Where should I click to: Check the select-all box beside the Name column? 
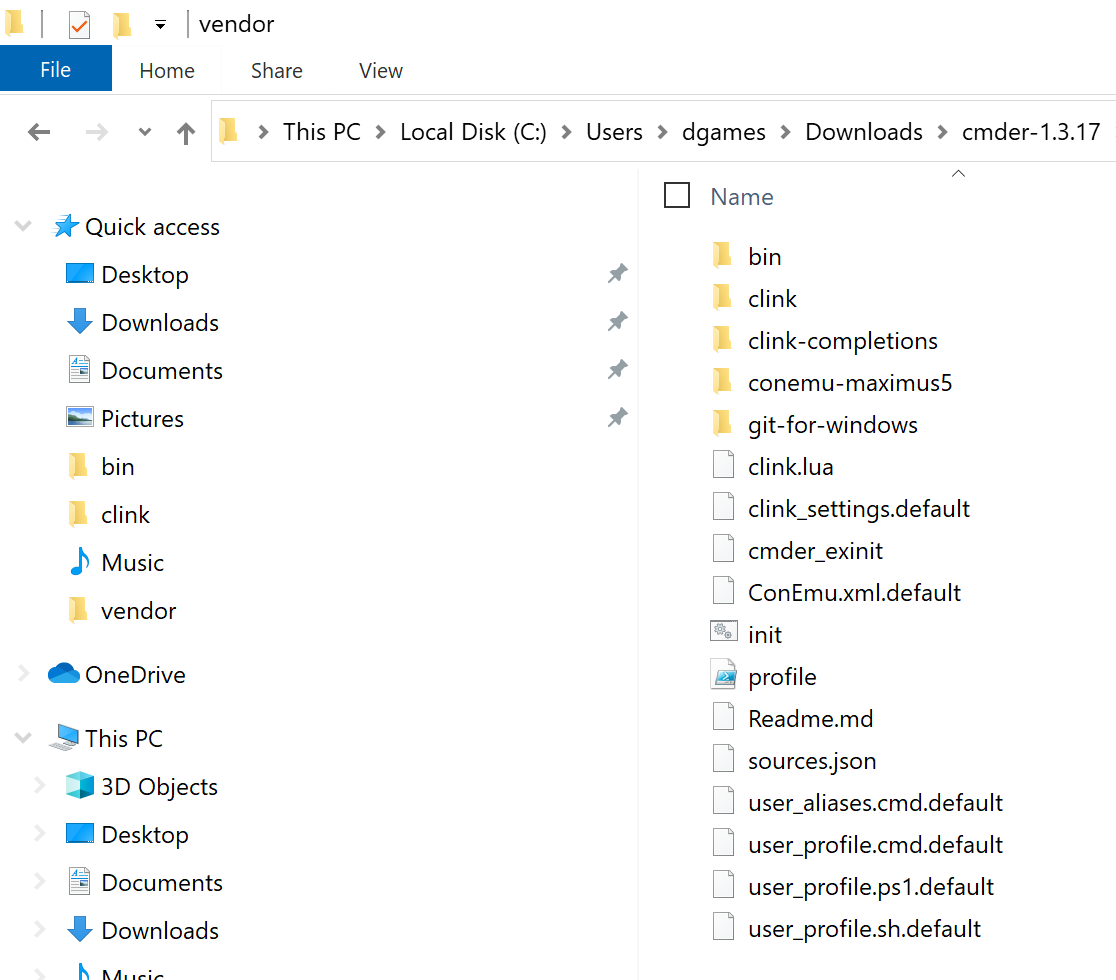click(x=677, y=195)
